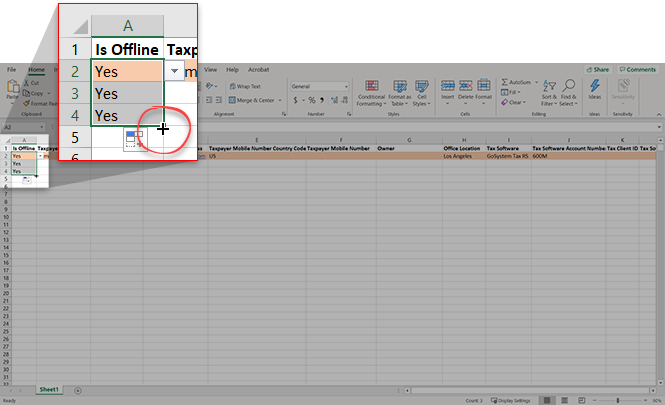Click the Paste clipboard icon
Viewport: 665px width, 405px height.
(x=12, y=89)
